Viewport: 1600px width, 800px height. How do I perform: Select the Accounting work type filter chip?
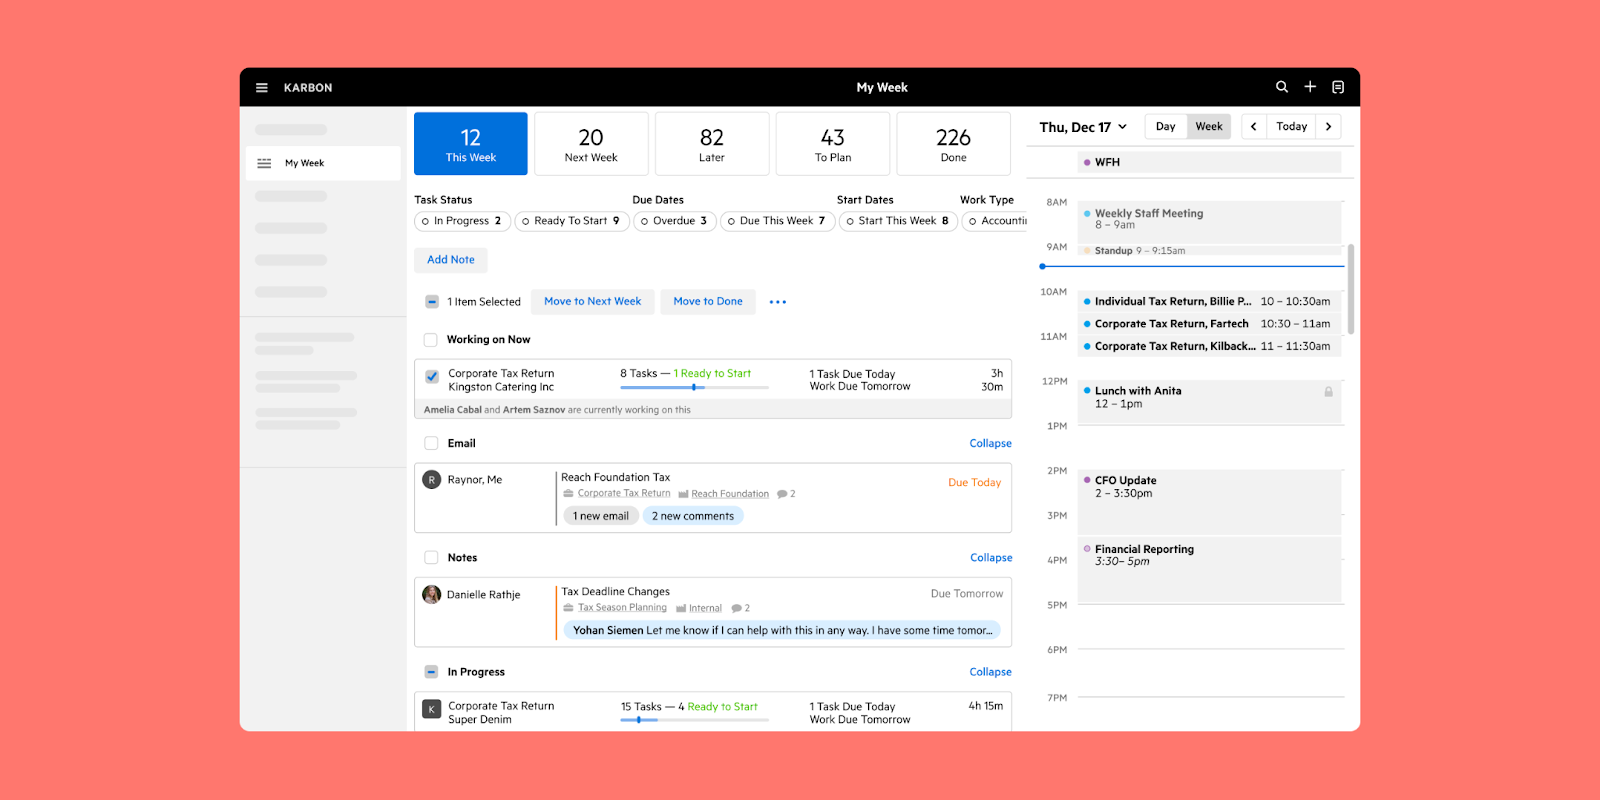[x=995, y=221]
